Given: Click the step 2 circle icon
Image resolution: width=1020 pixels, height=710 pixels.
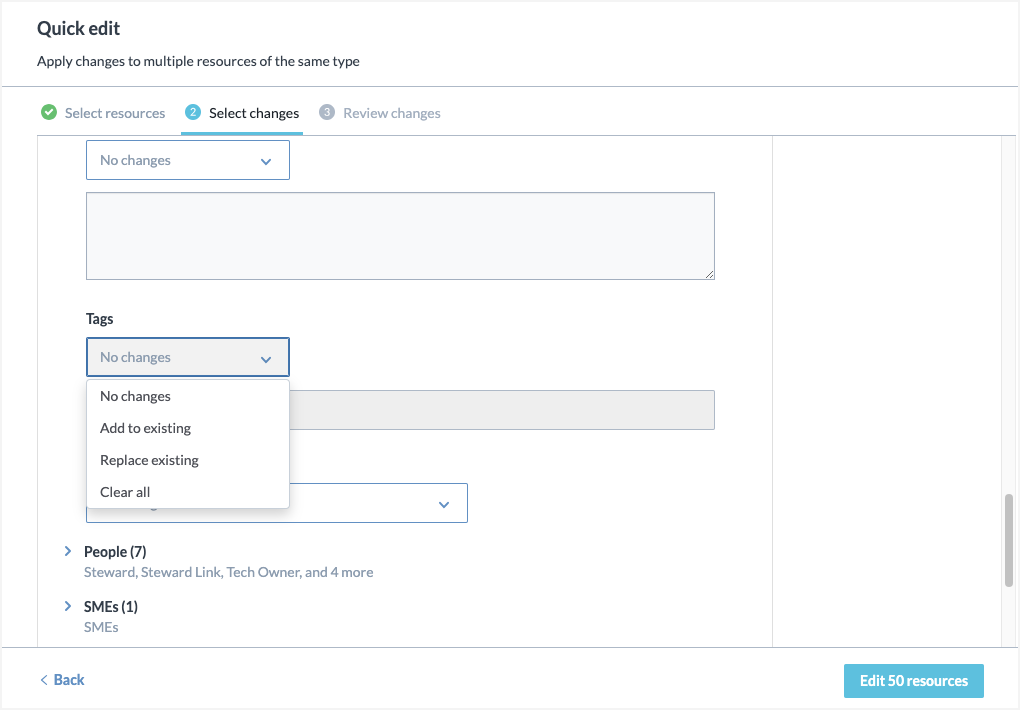Looking at the screenshot, I should click(x=193, y=113).
